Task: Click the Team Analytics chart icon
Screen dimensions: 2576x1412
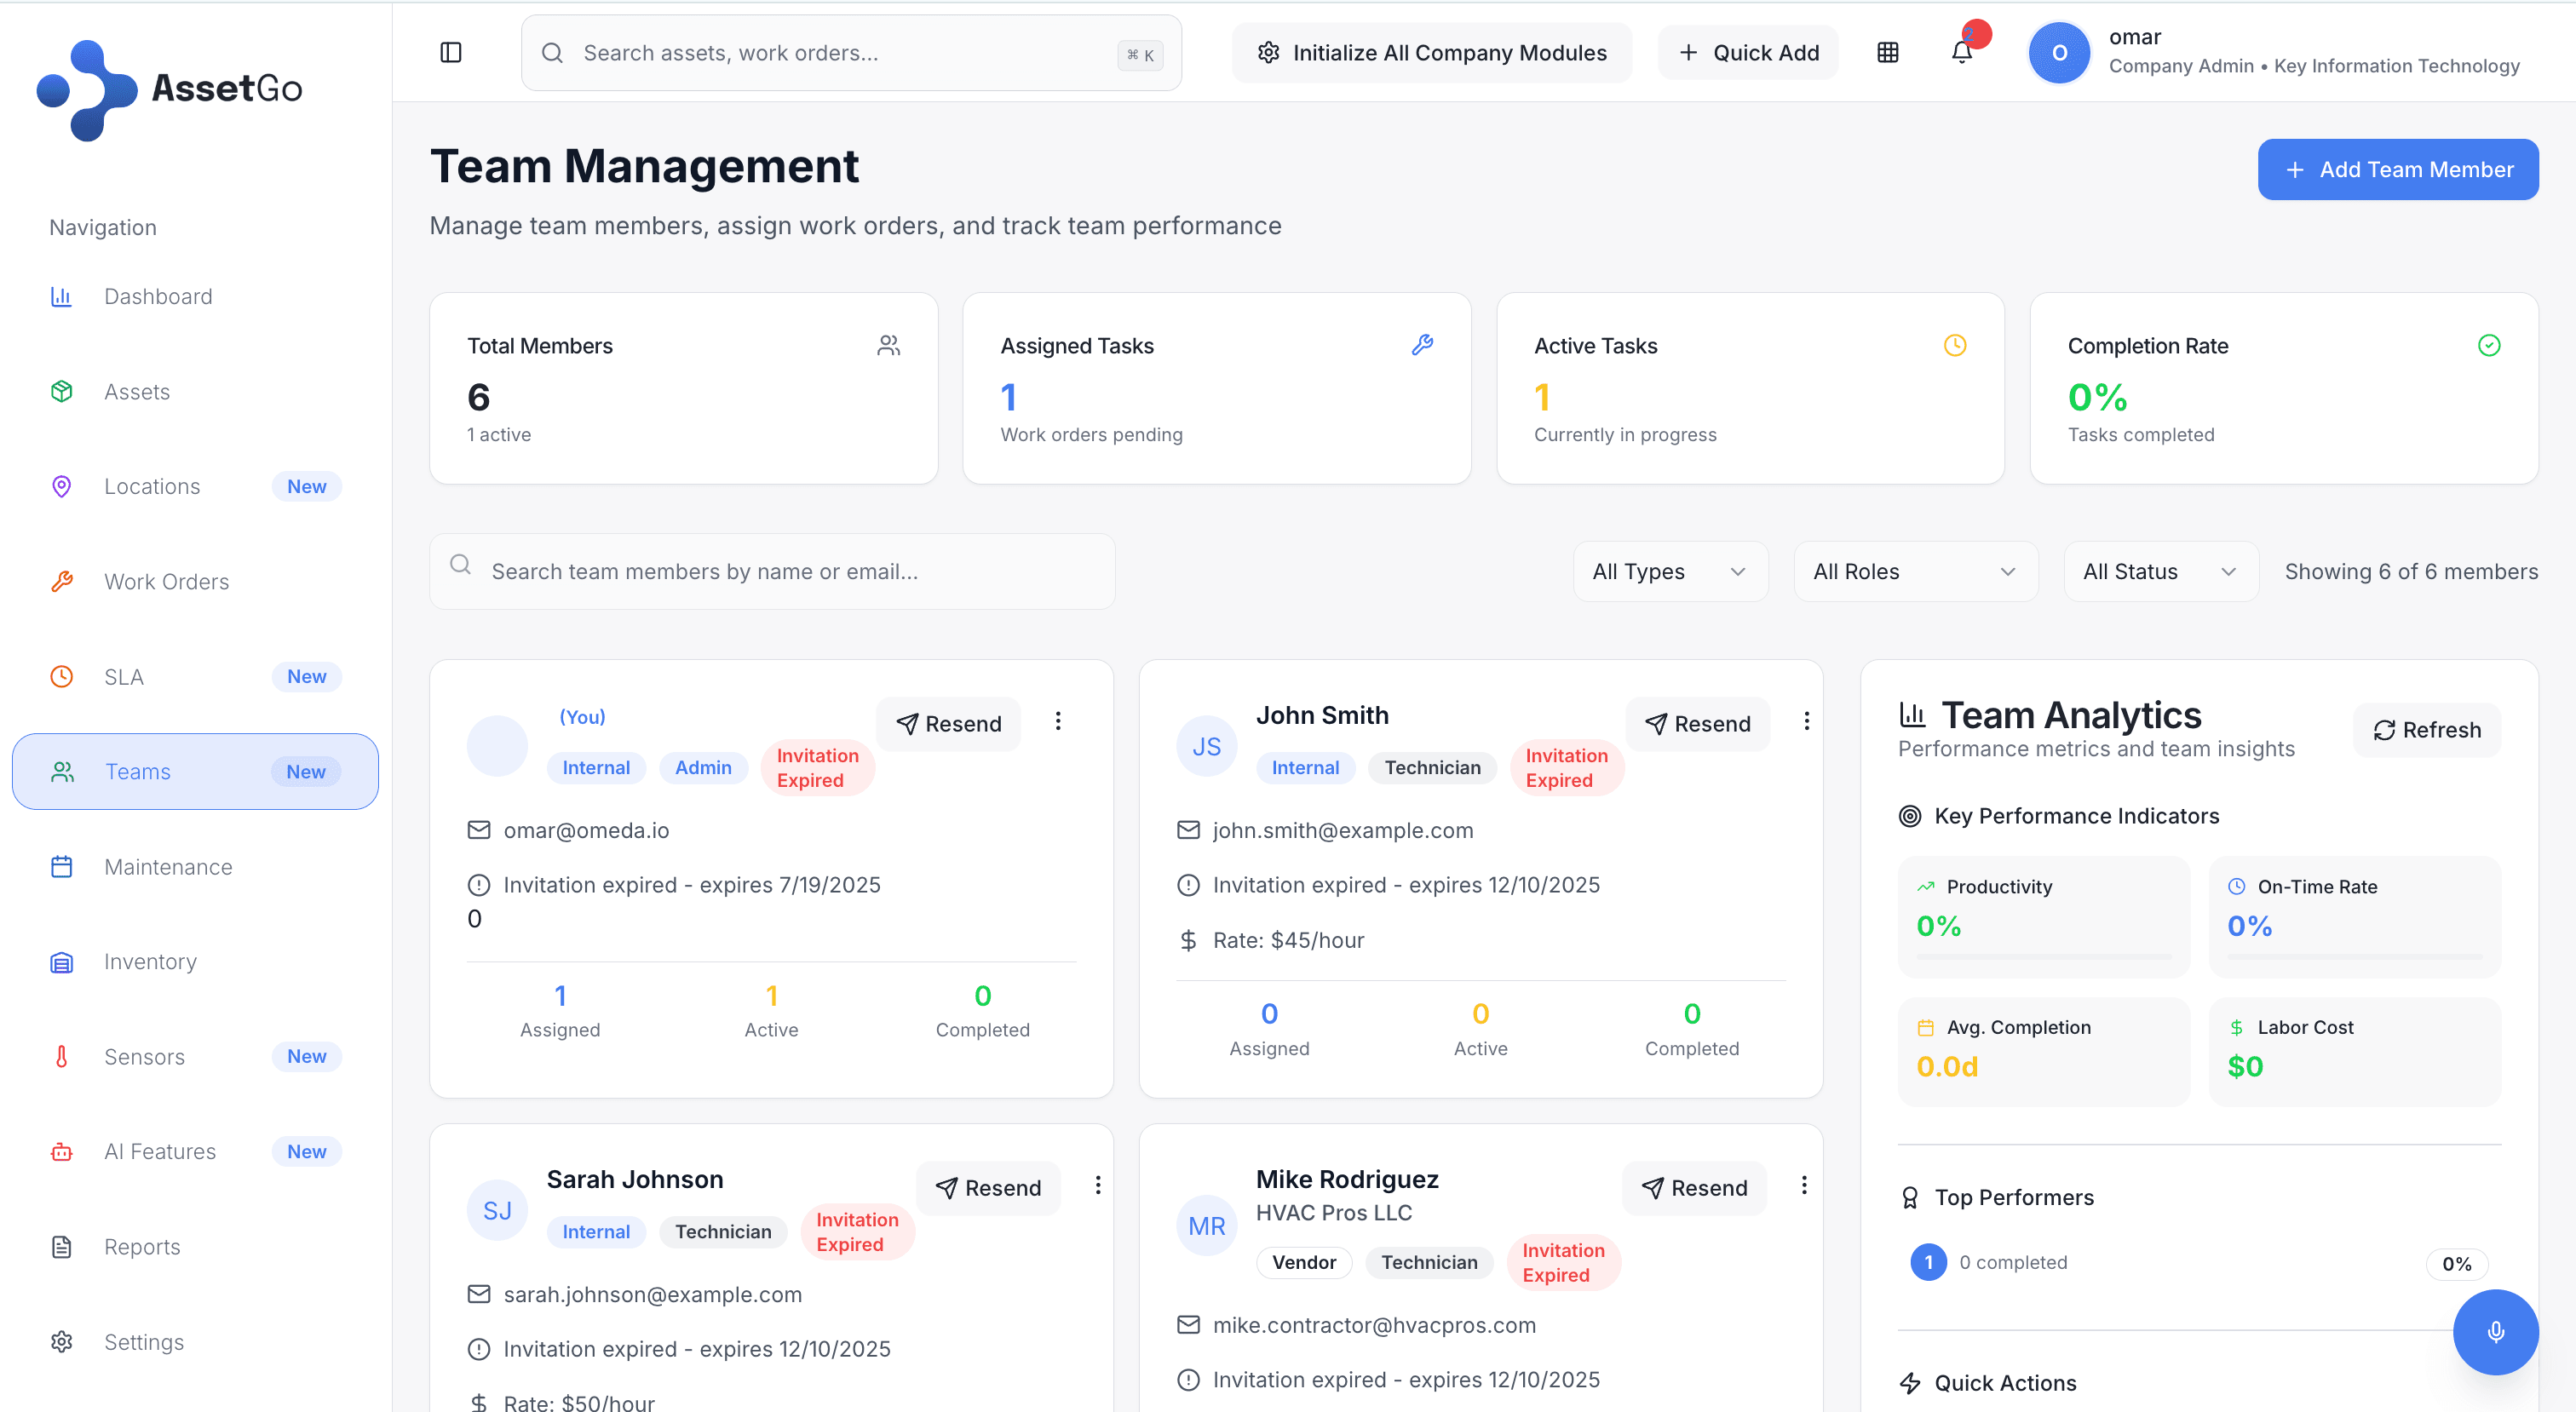Action: click(x=1912, y=714)
